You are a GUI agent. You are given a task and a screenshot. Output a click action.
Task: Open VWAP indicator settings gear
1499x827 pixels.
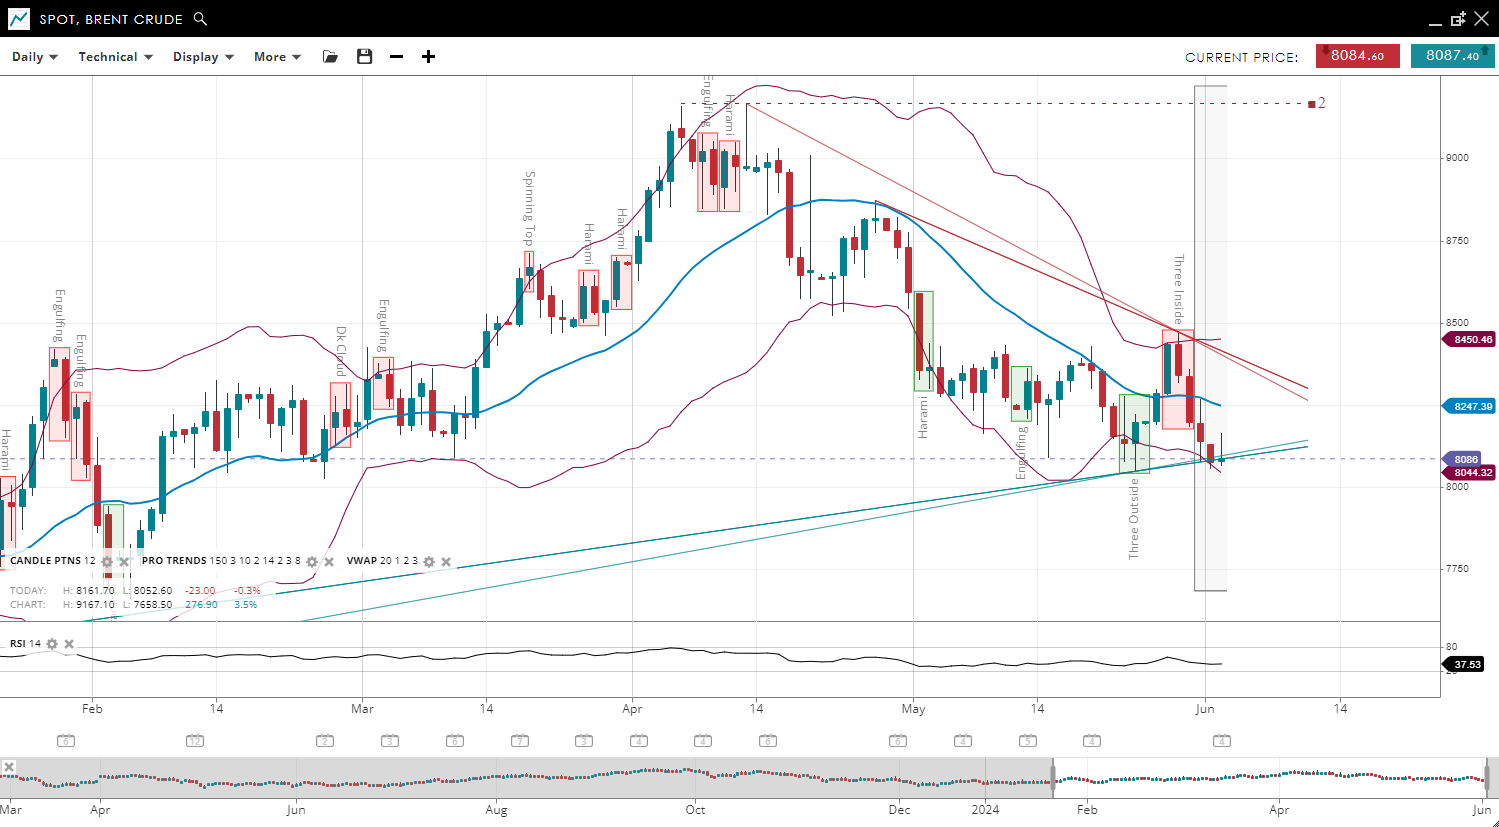tap(429, 562)
